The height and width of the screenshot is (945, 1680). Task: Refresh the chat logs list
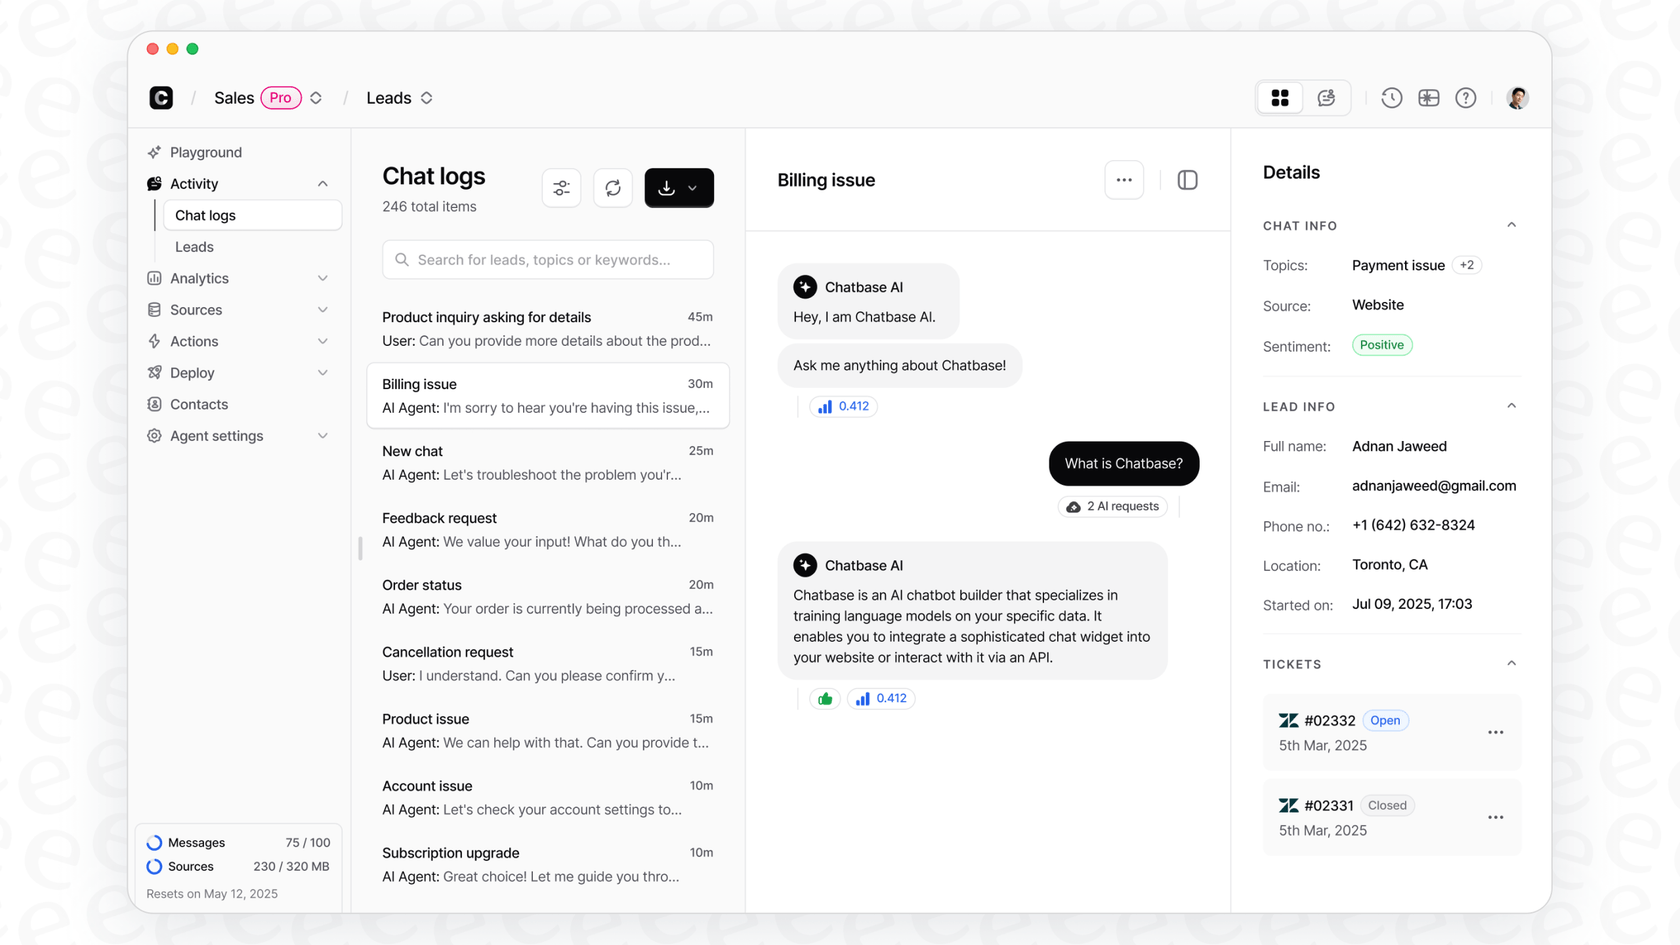coord(613,187)
